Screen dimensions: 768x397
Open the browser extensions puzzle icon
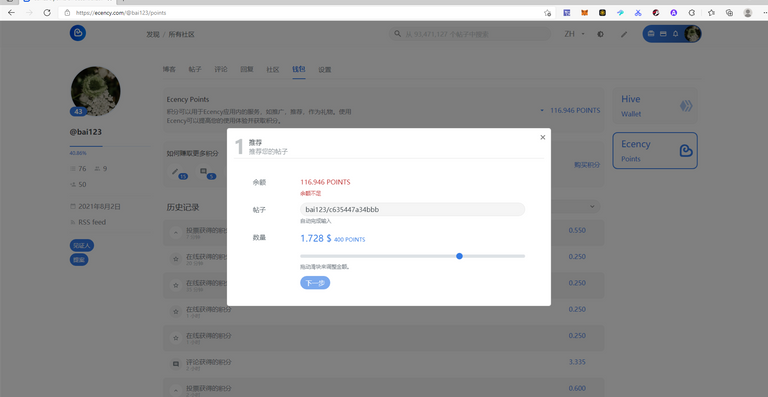(x=692, y=13)
